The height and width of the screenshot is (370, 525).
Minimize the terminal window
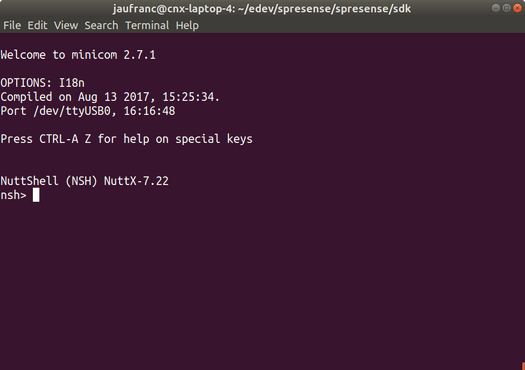pyautogui.click(x=496, y=8)
